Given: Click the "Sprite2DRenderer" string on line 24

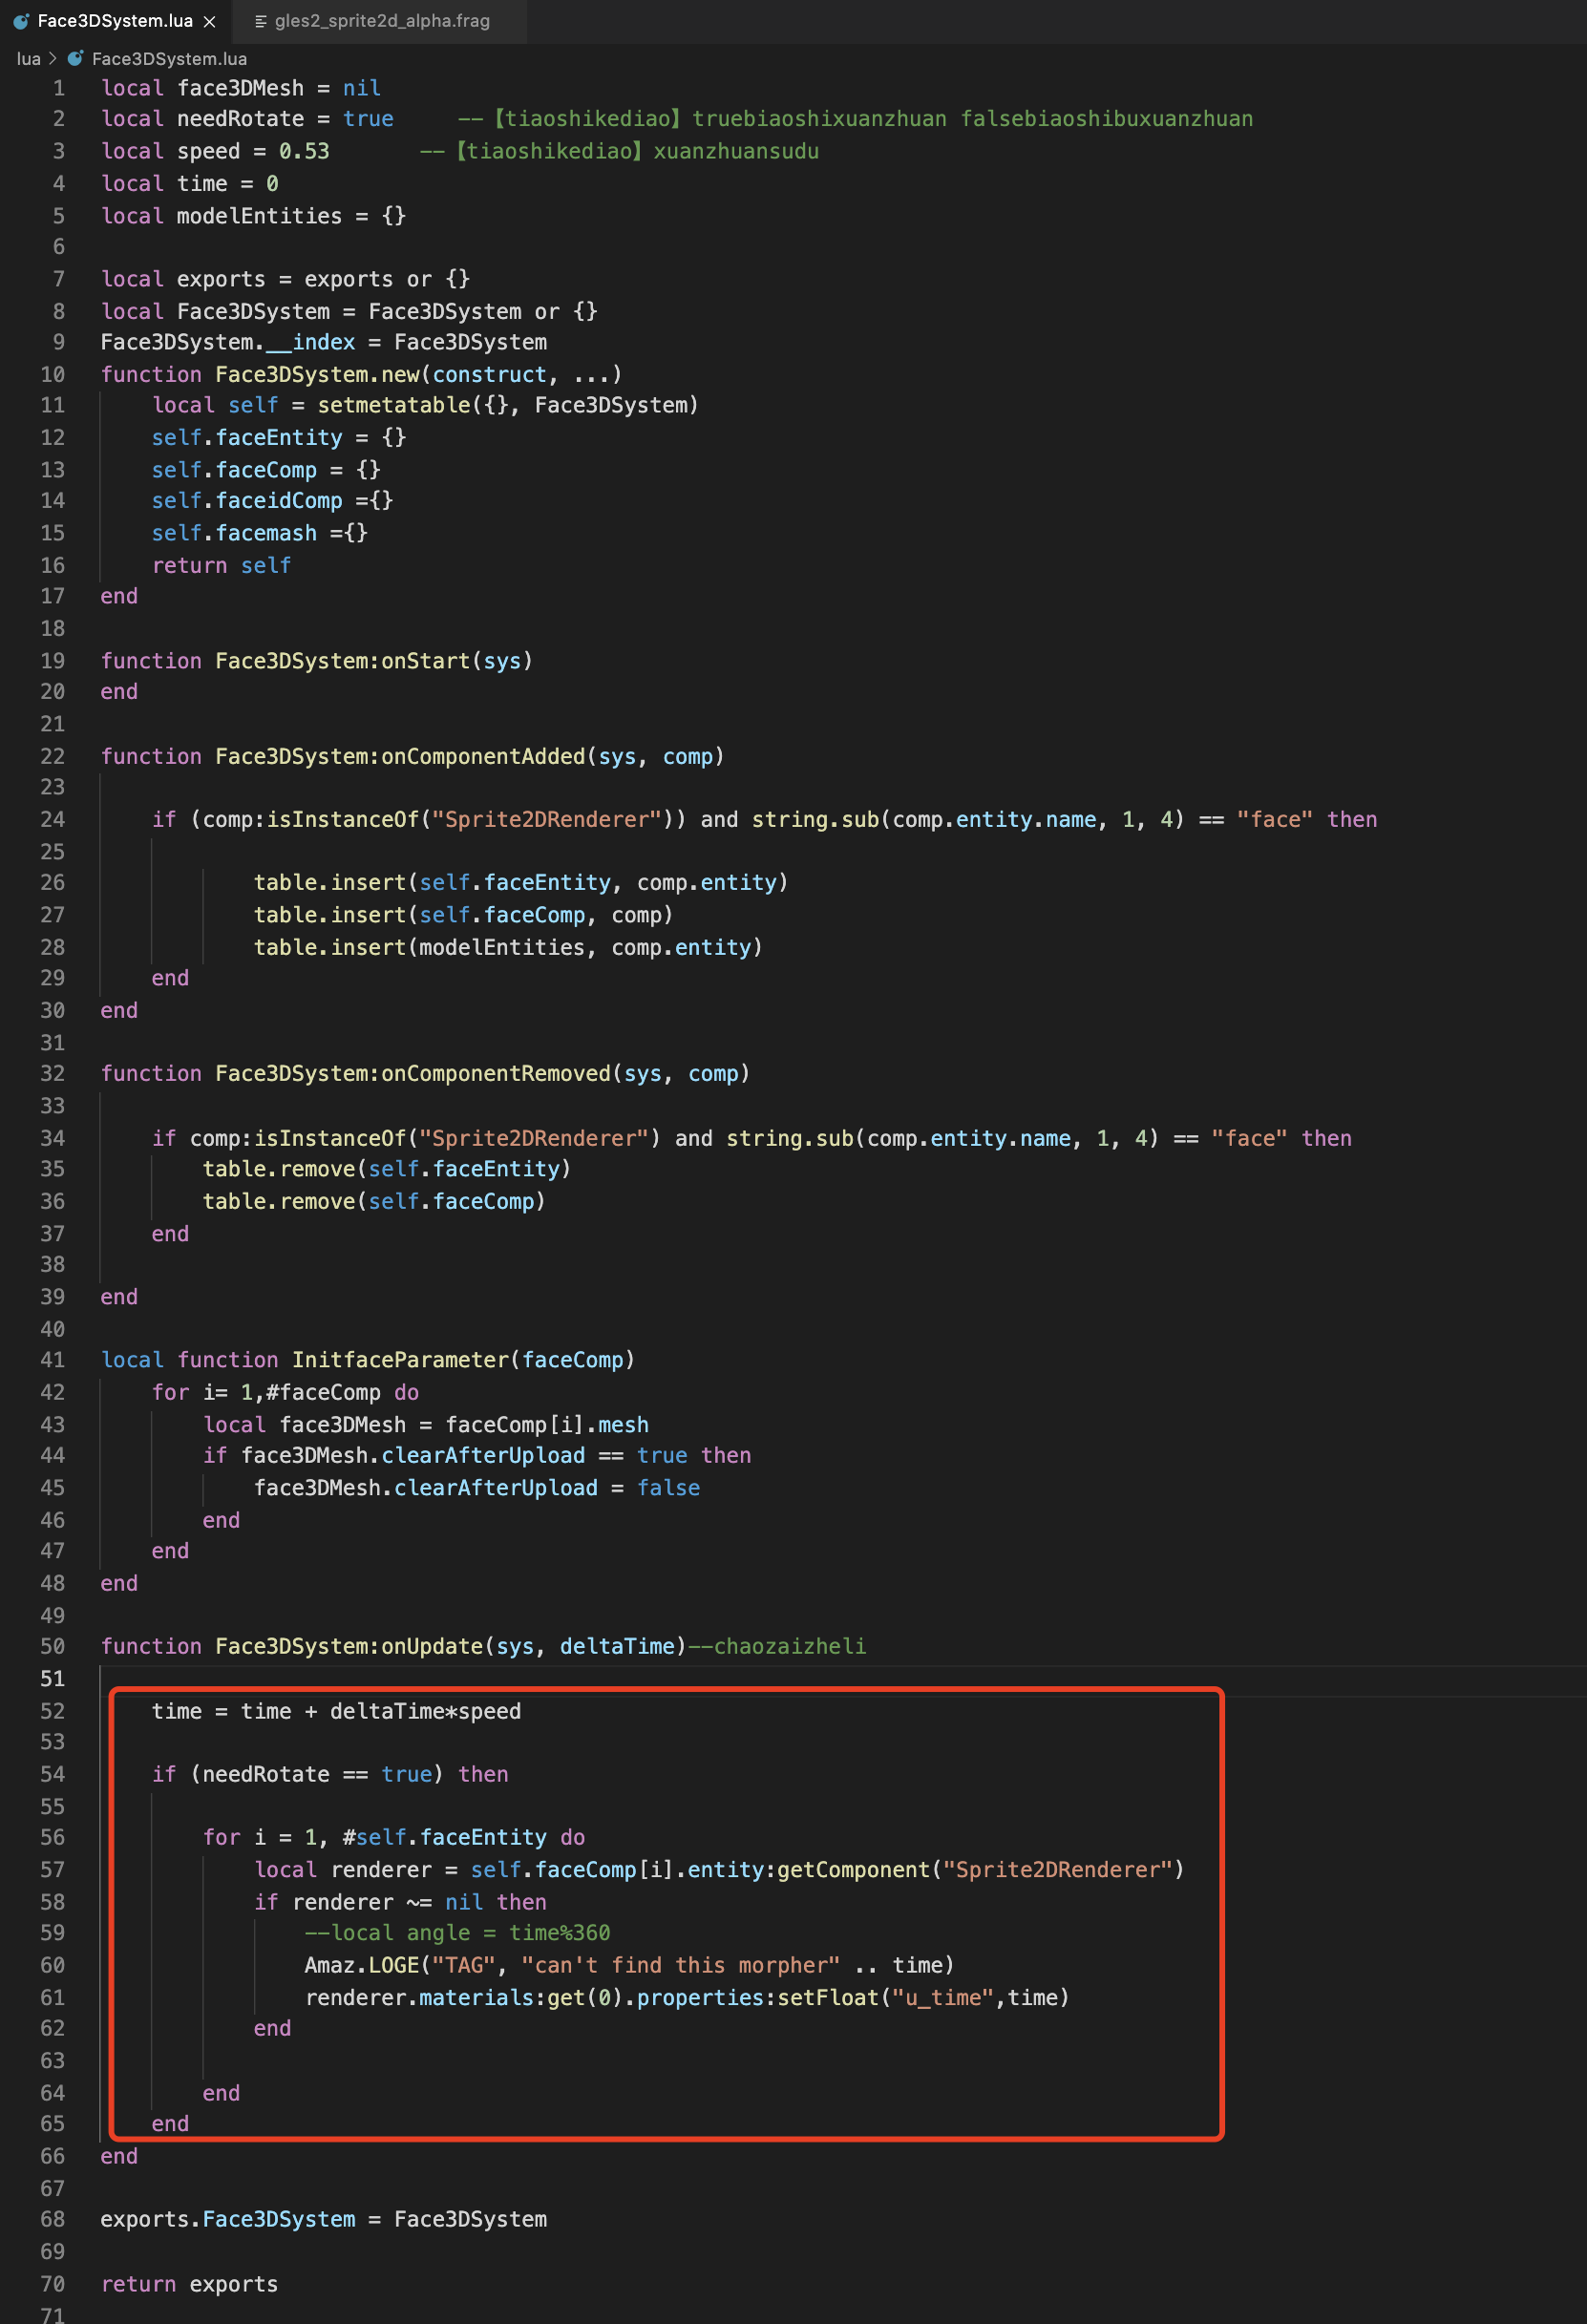Looking at the screenshot, I should pyautogui.click(x=547, y=820).
